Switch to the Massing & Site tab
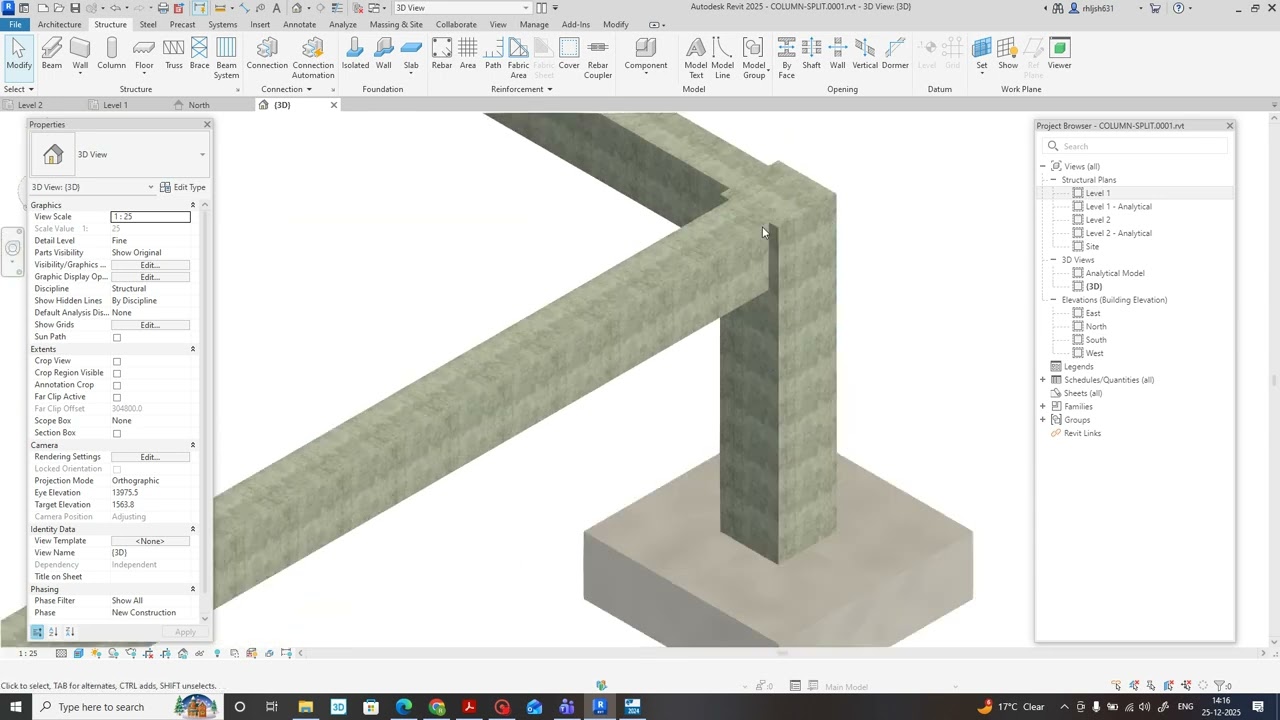This screenshot has height=720, width=1280. pyautogui.click(x=396, y=24)
